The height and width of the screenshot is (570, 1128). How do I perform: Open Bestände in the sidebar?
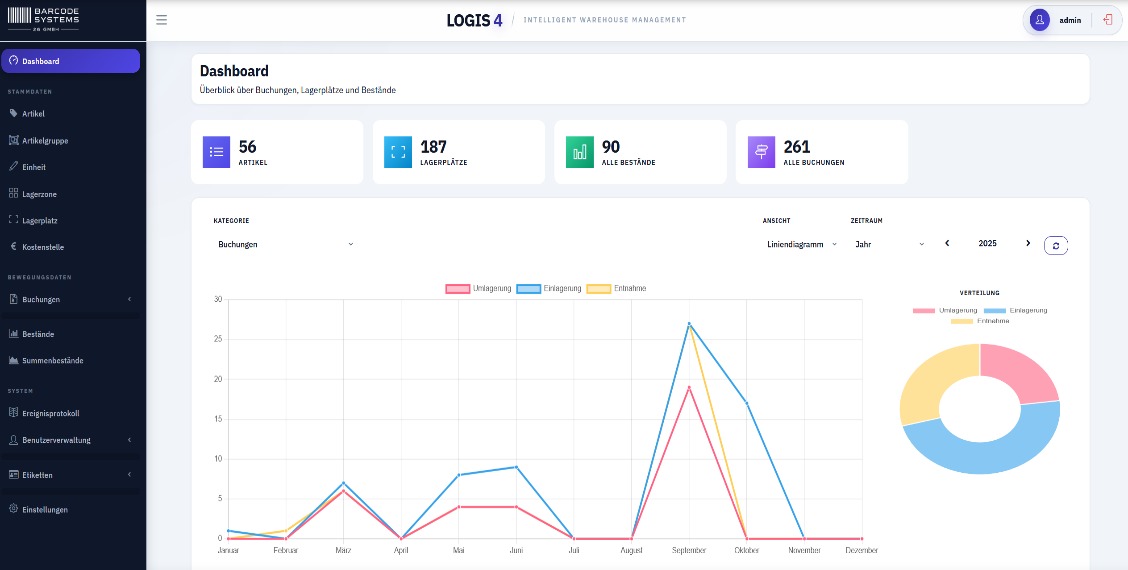(38, 334)
